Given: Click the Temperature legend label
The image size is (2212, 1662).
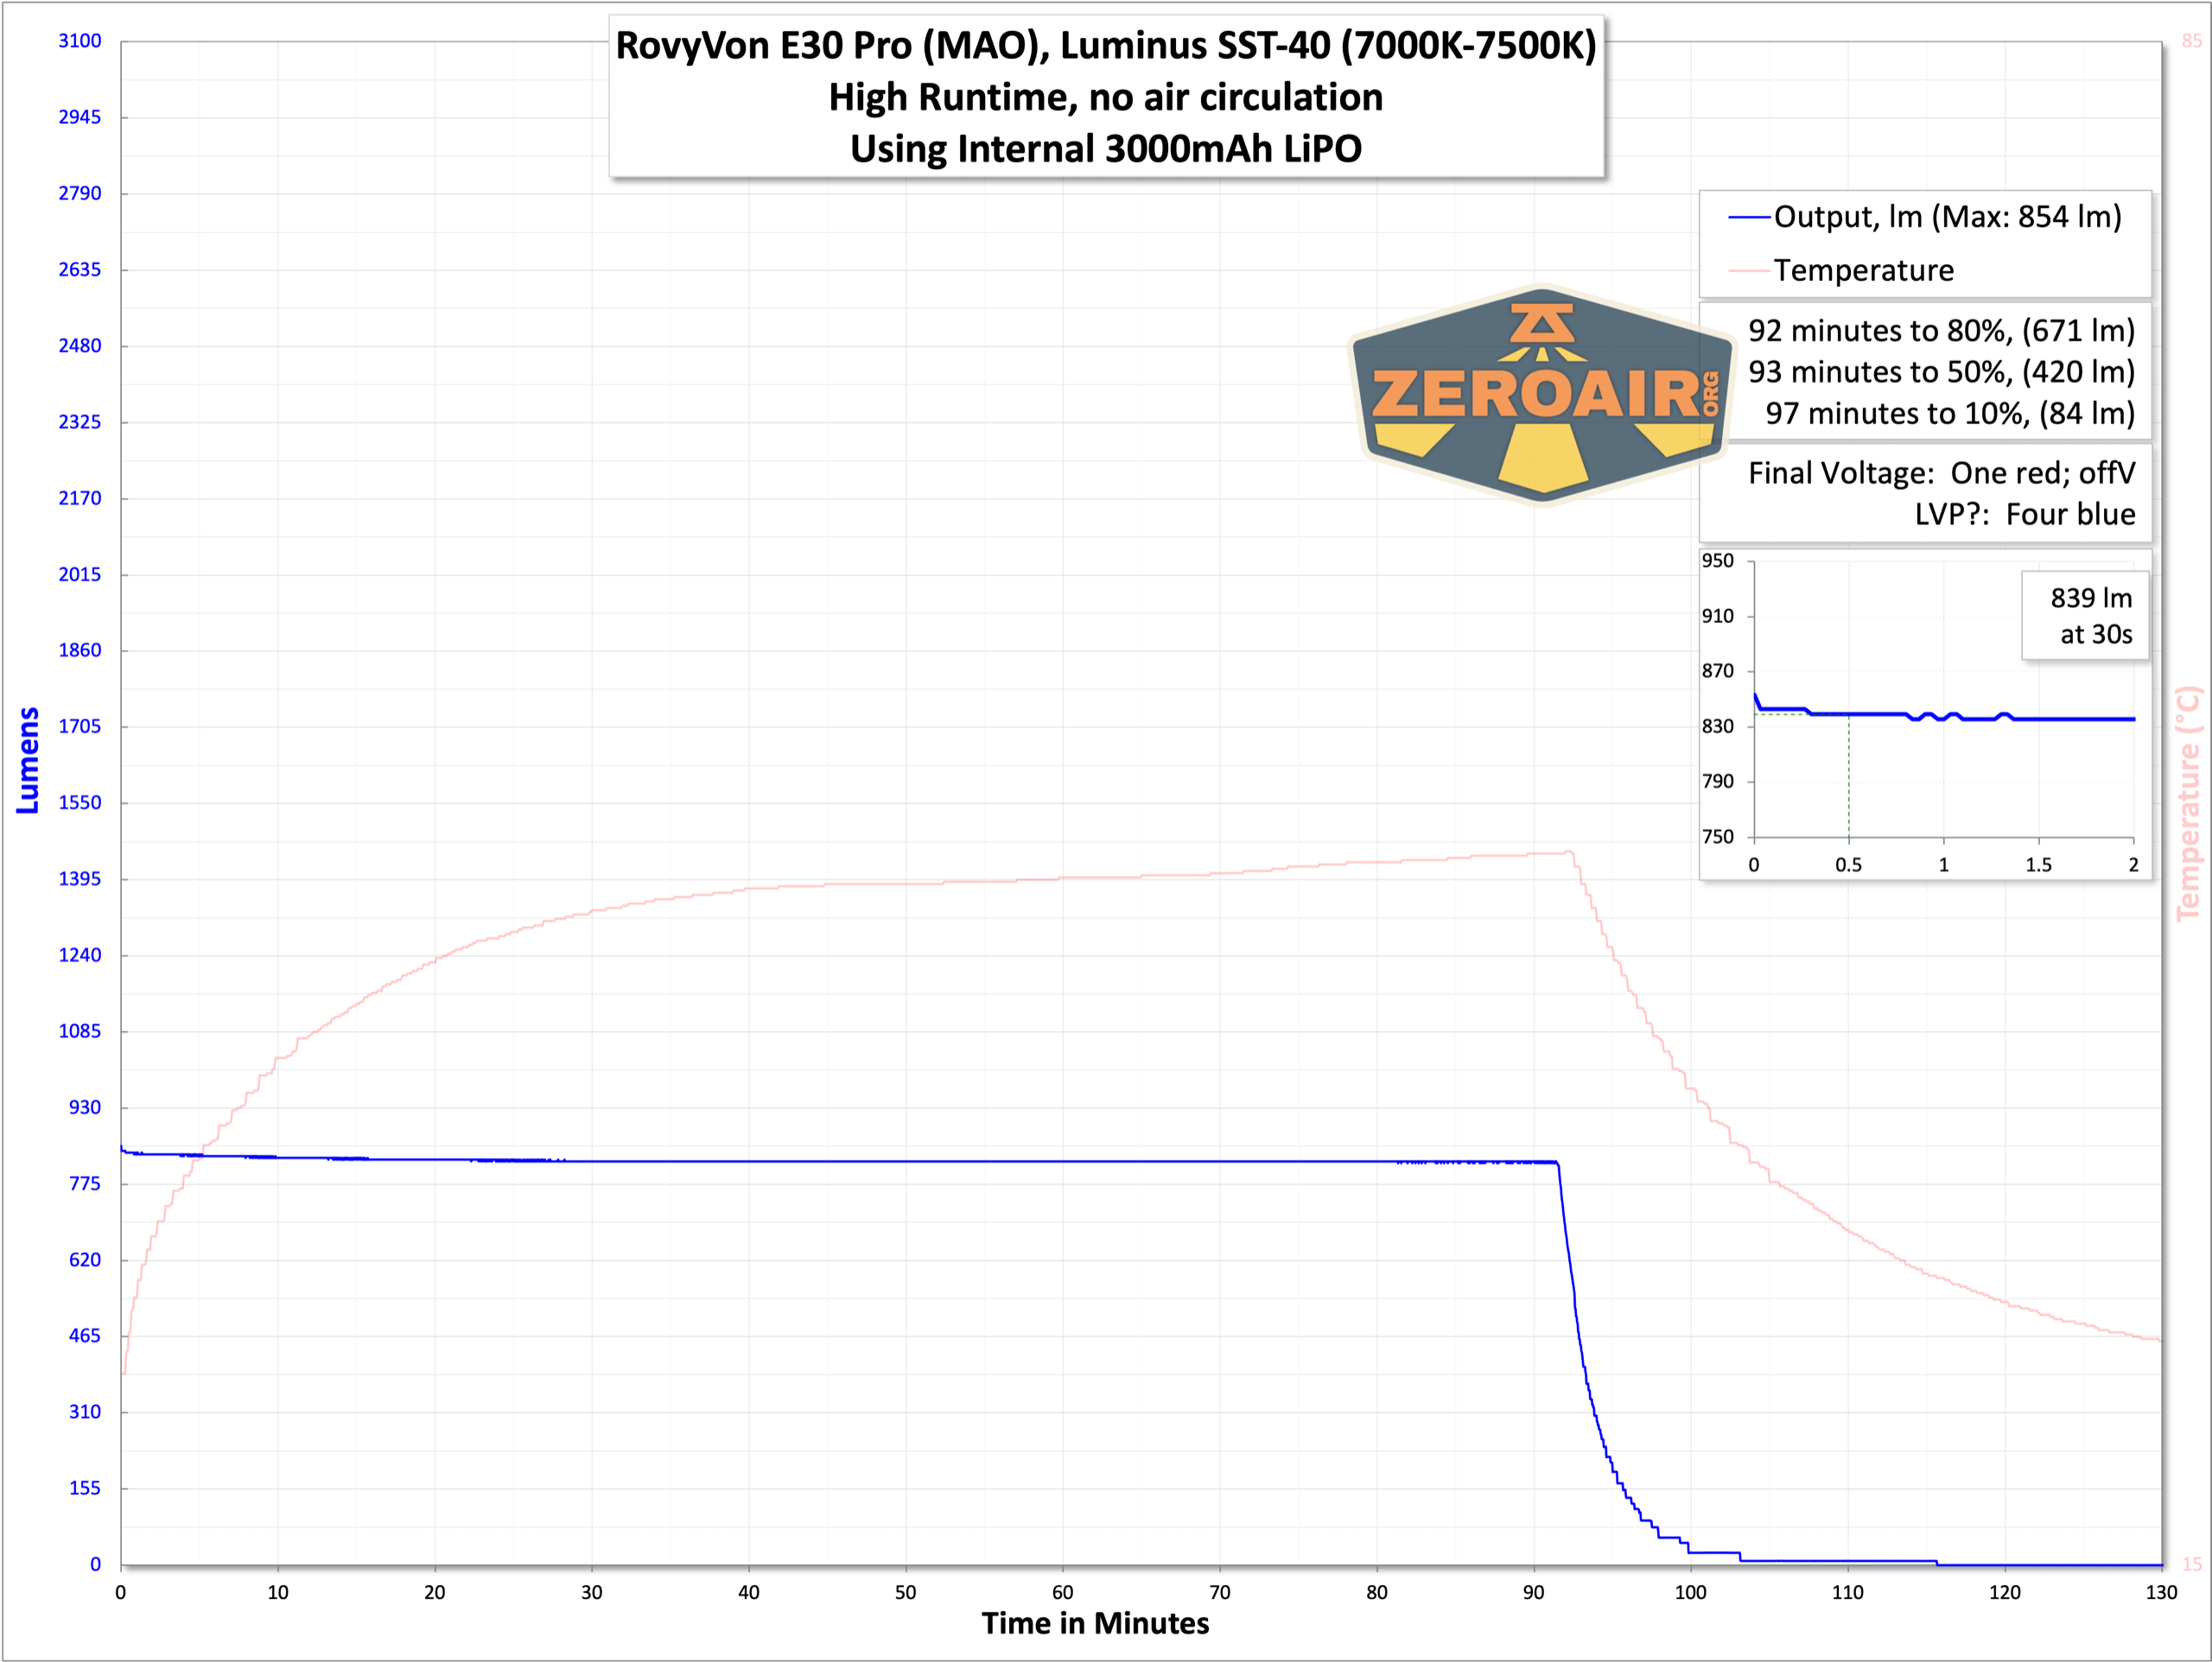Looking at the screenshot, I should click(x=1863, y=271).
